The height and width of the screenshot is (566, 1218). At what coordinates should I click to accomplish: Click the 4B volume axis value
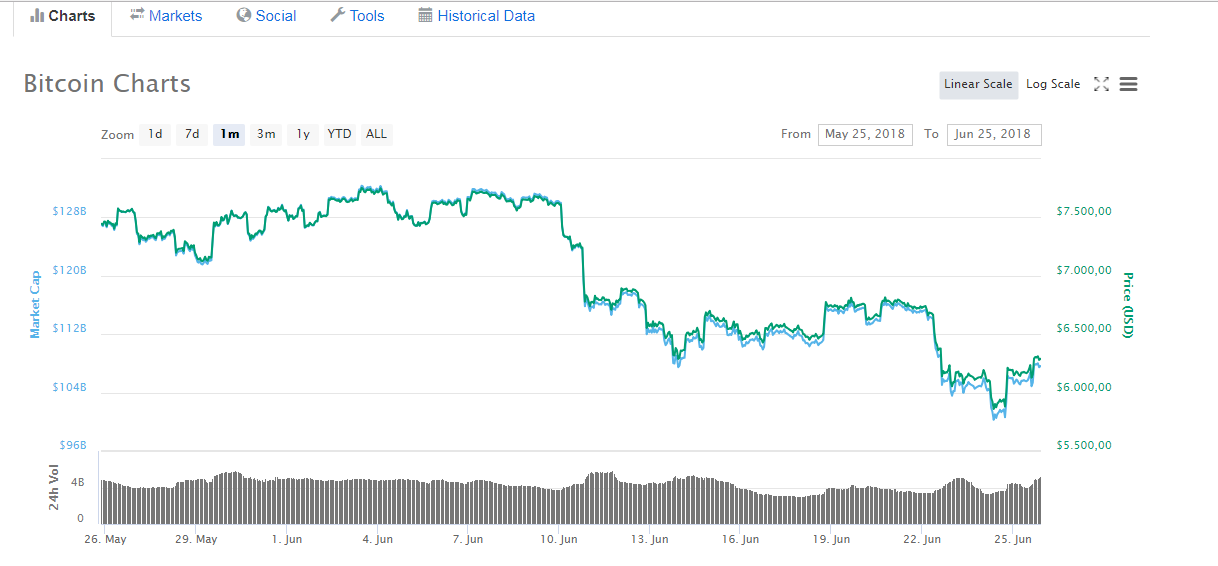coord(78,483)
